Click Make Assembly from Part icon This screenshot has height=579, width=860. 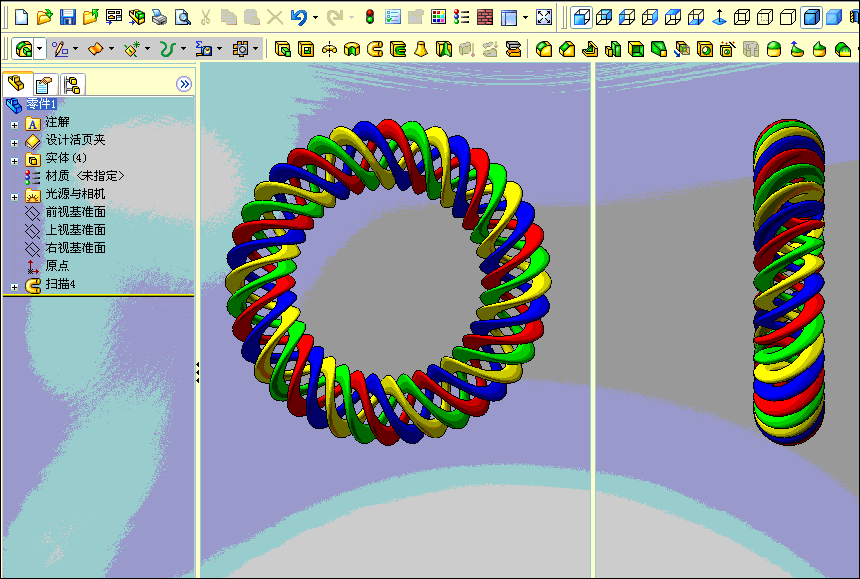pos(137,16)
